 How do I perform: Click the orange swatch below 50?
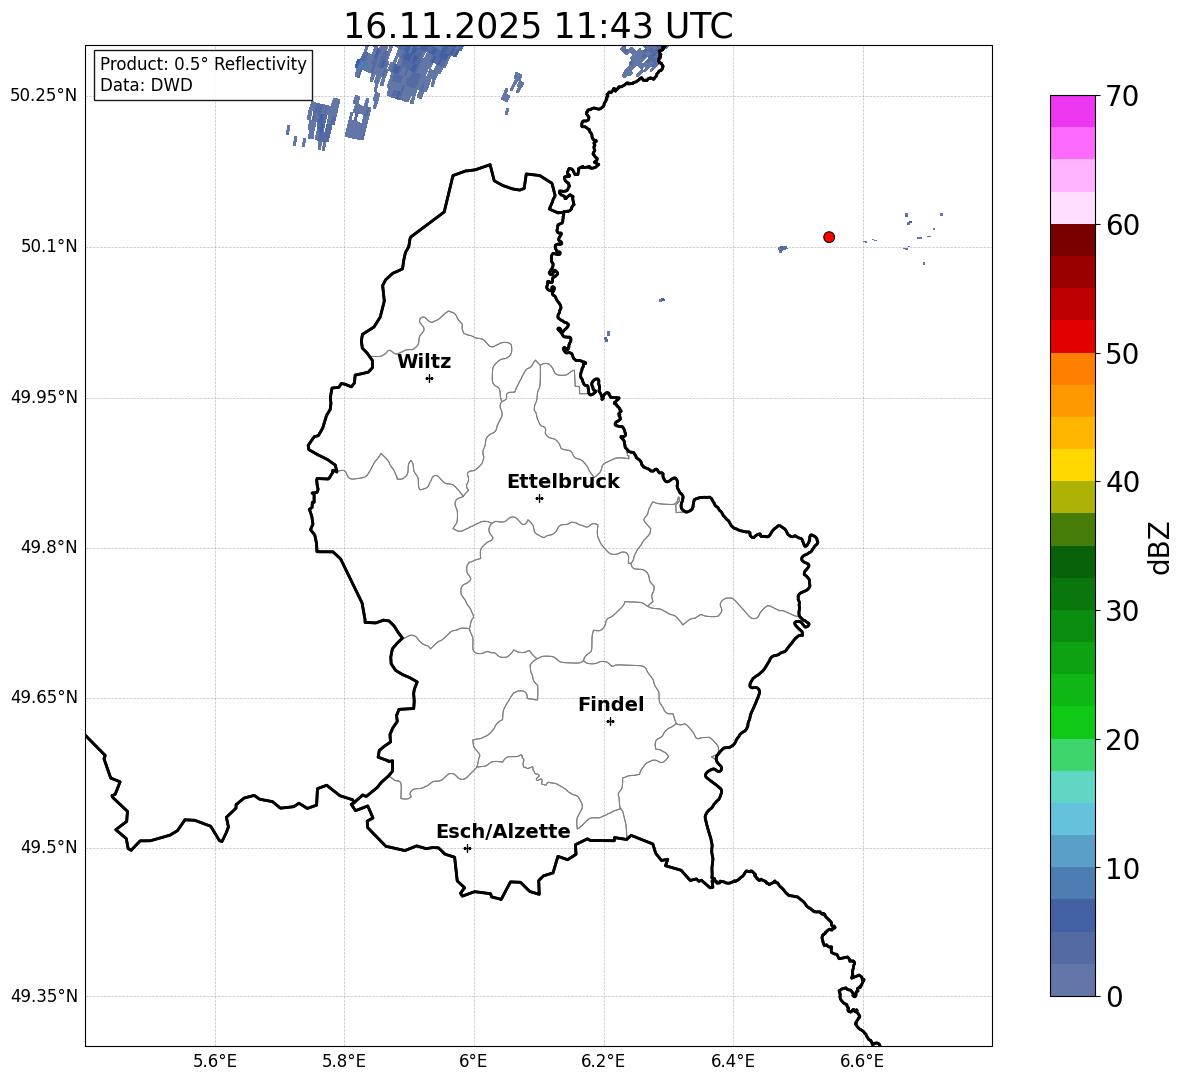pos(1073,368)
